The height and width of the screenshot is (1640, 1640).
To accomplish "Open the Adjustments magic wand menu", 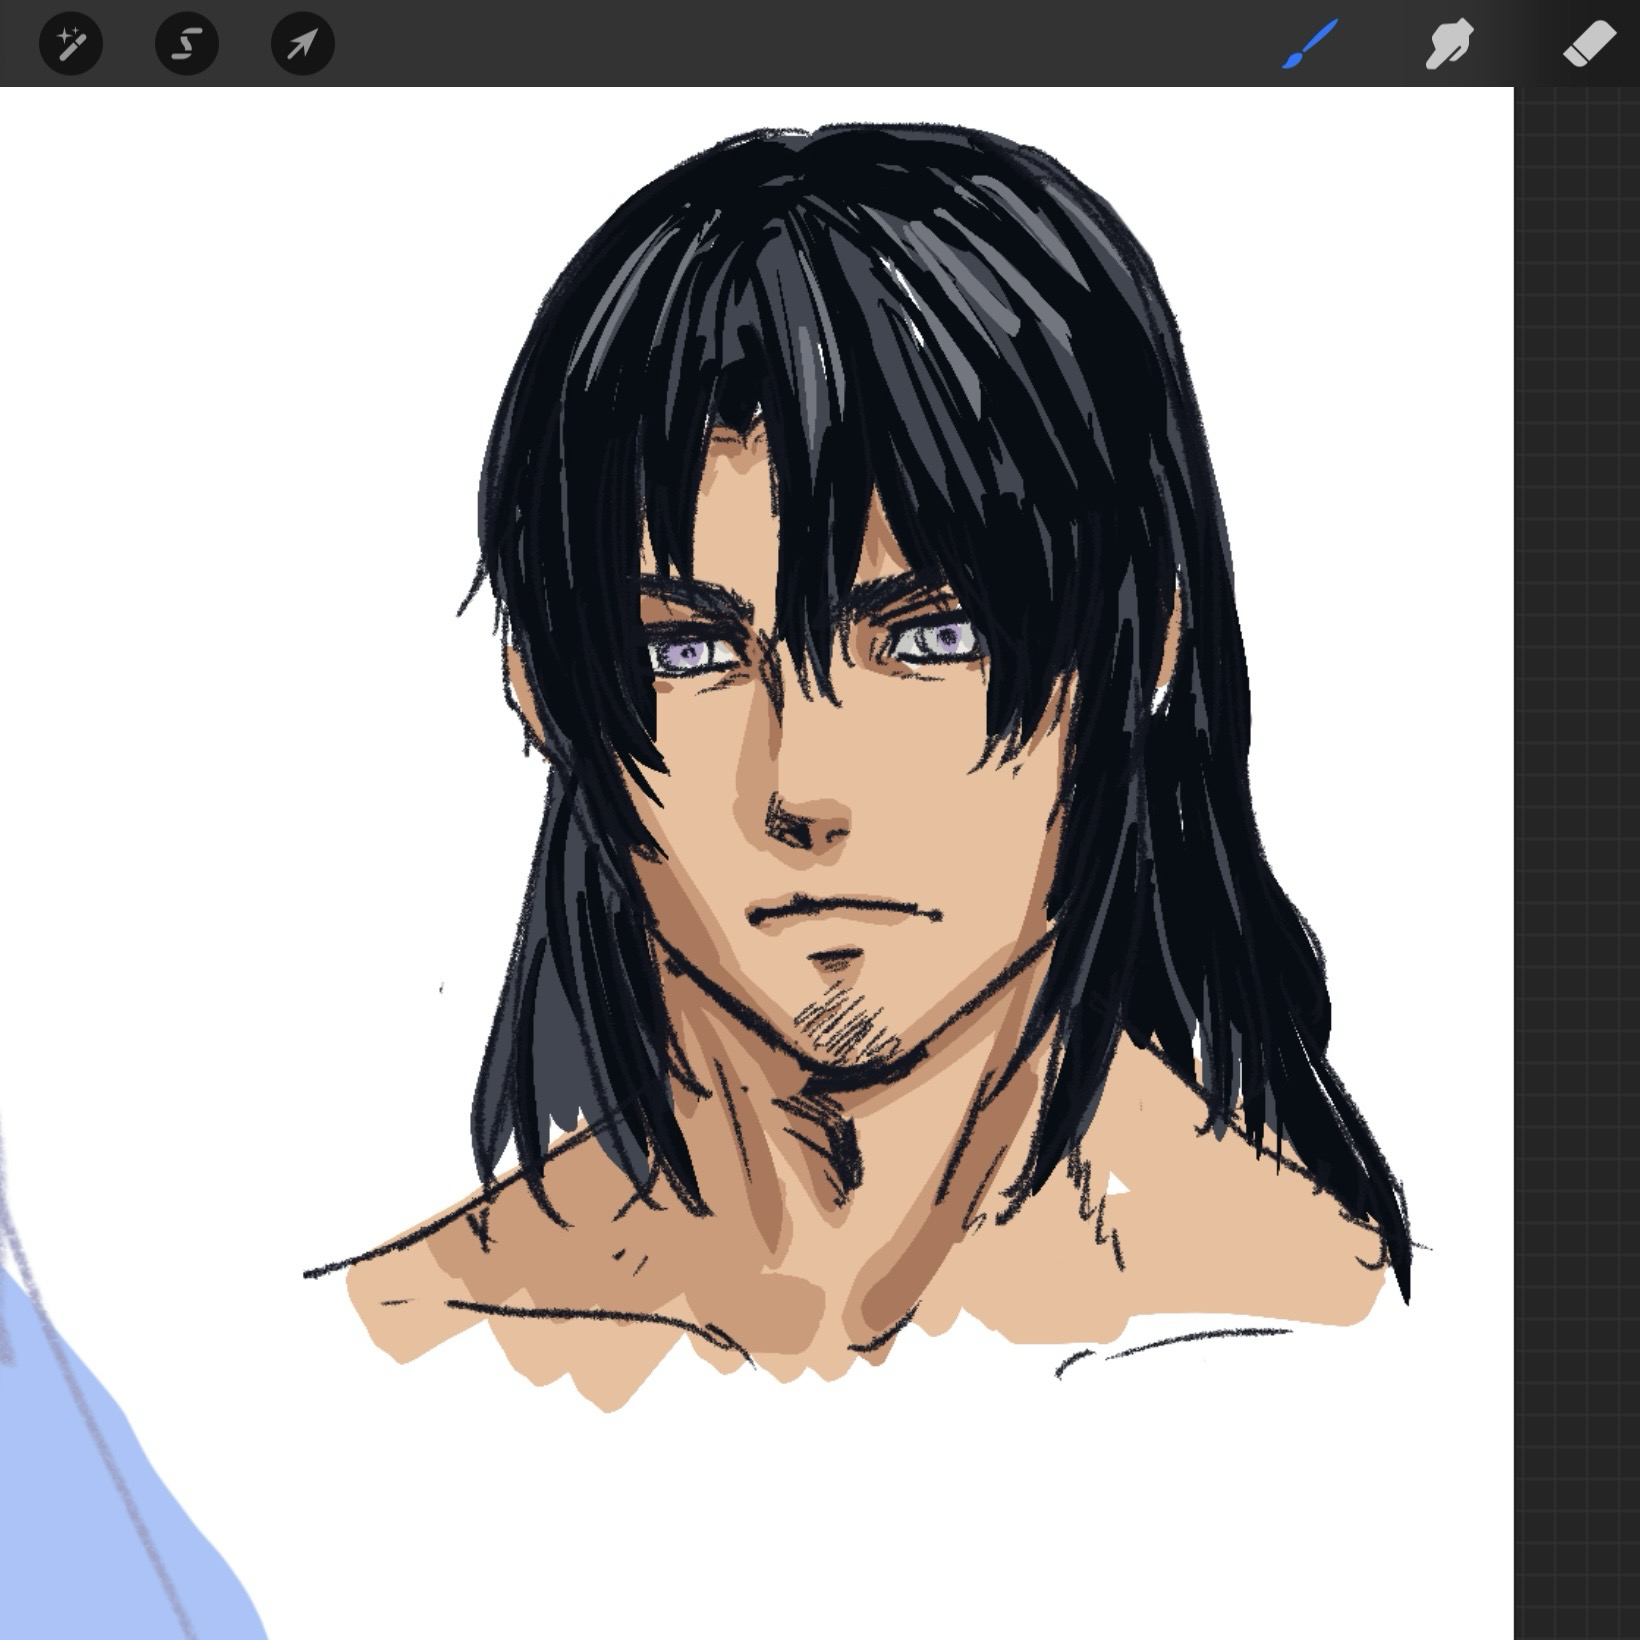I will (71, 44).
